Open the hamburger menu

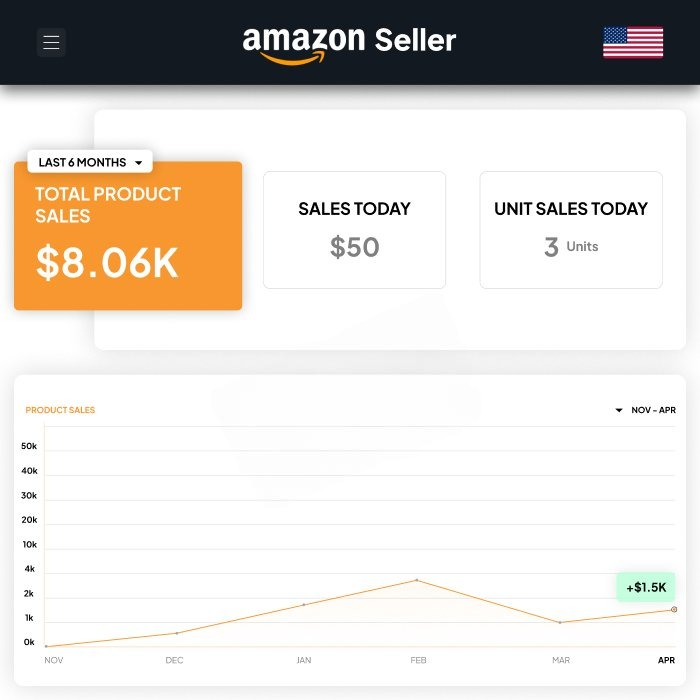(x=52, y=42)
